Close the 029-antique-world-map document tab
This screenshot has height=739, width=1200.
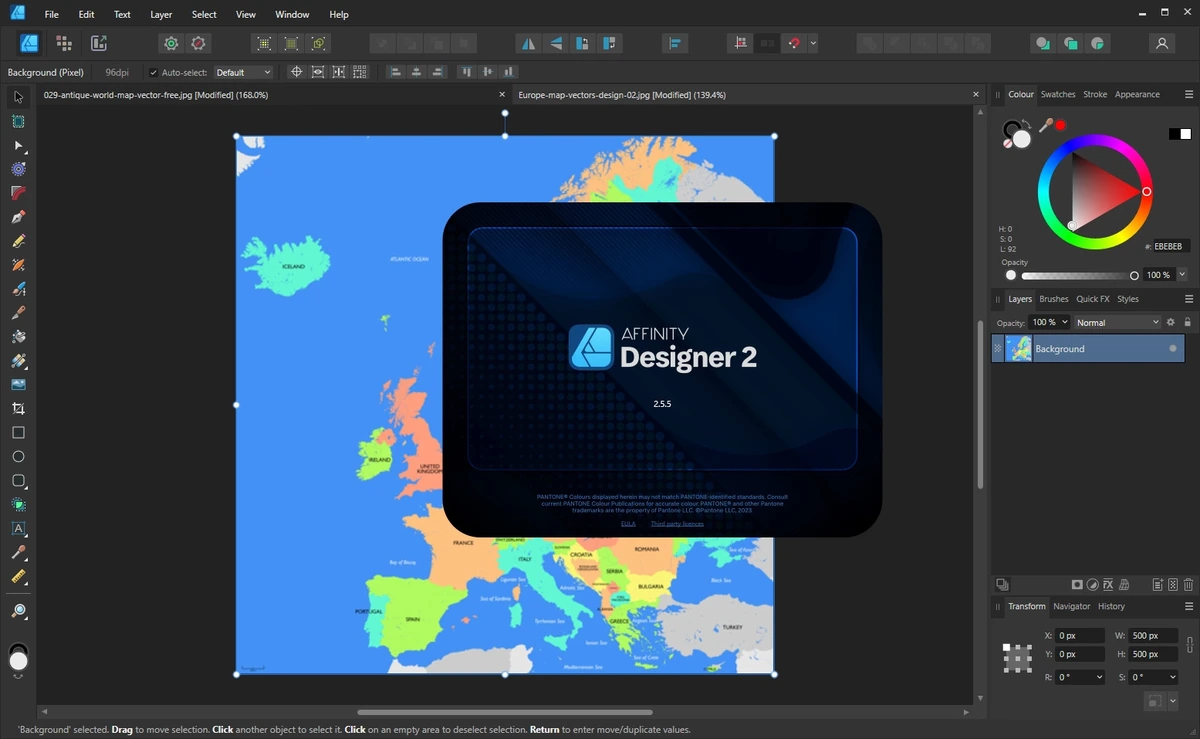(x=502, y=95)
